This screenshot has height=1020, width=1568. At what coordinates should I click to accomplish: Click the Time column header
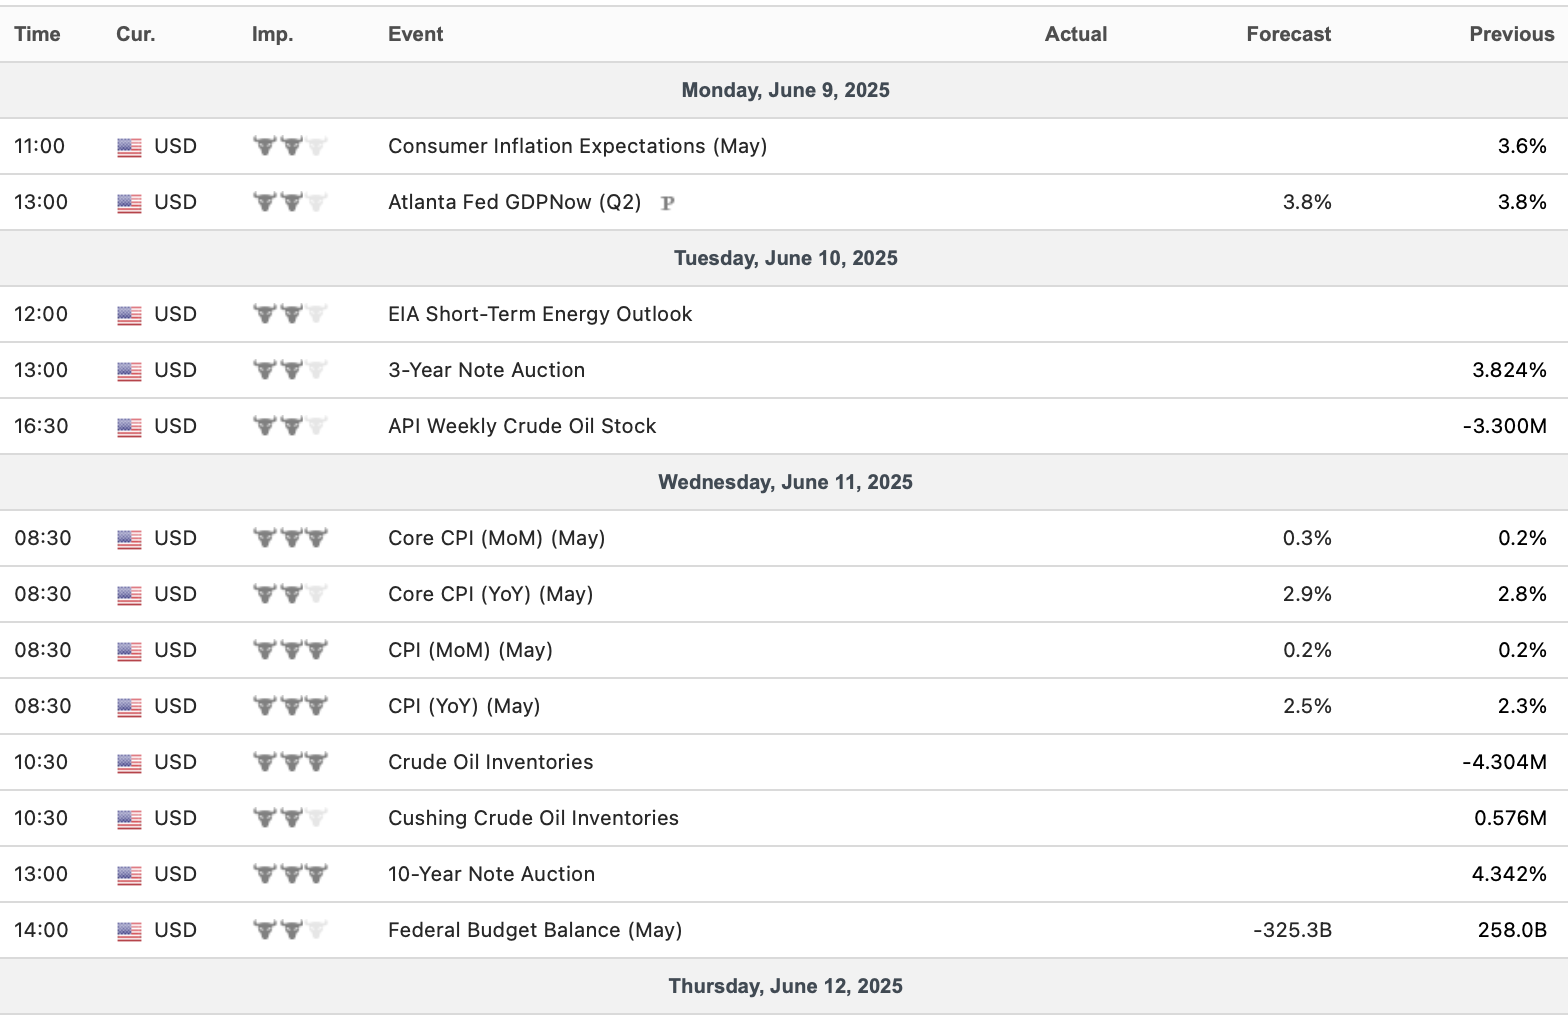pyautogui.click(x=37, y=34)
